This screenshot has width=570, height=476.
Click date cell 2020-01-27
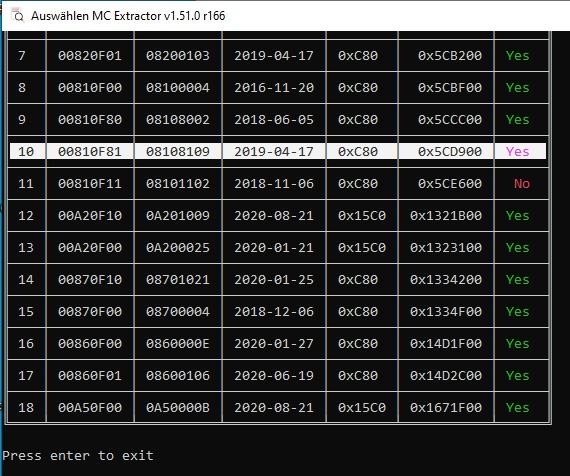tap(274, 344)
